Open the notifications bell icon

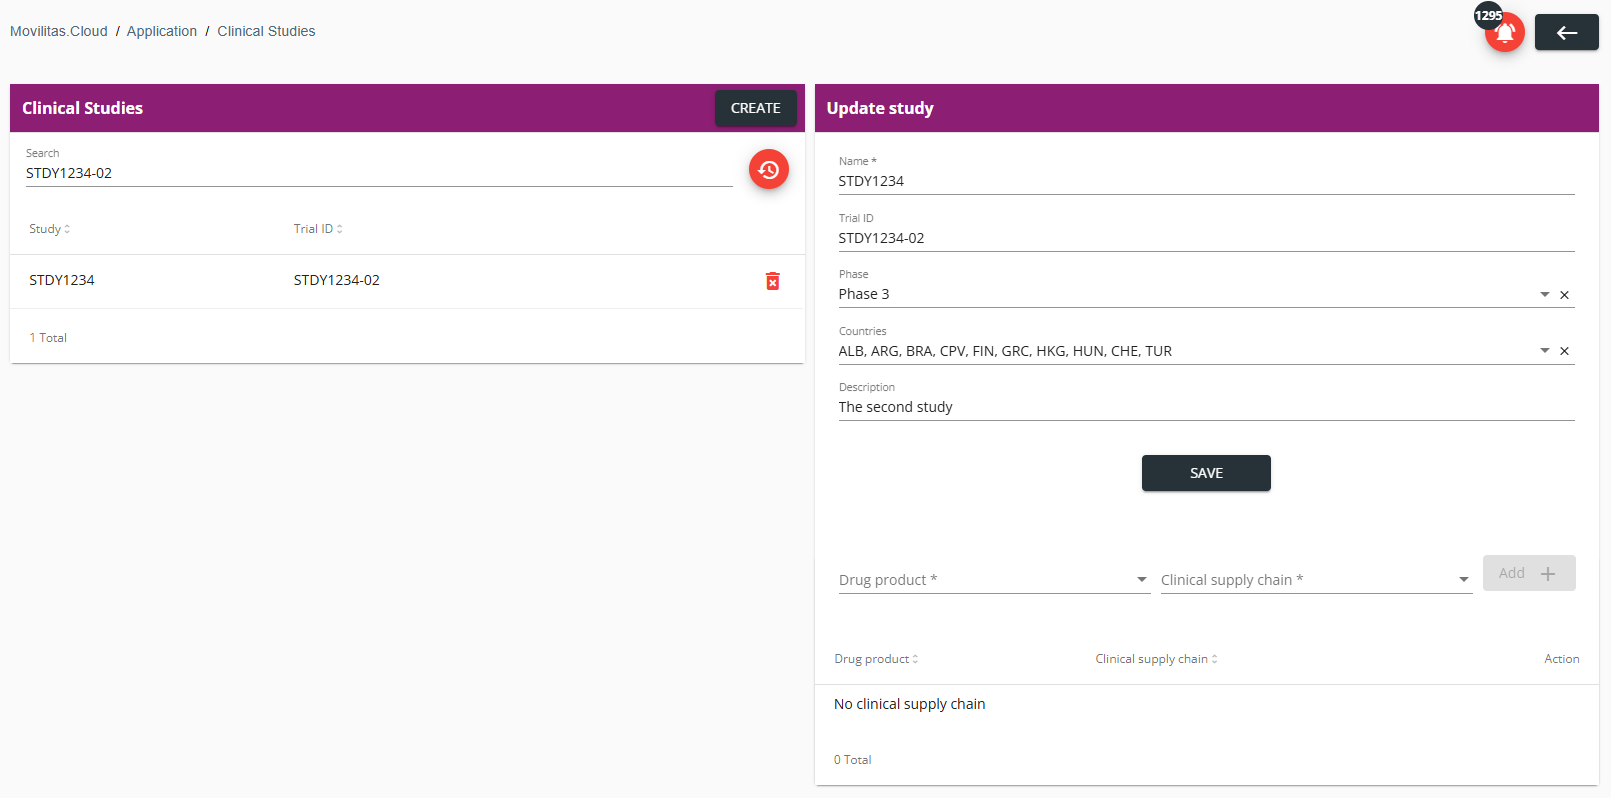[x=1504, y=32]
